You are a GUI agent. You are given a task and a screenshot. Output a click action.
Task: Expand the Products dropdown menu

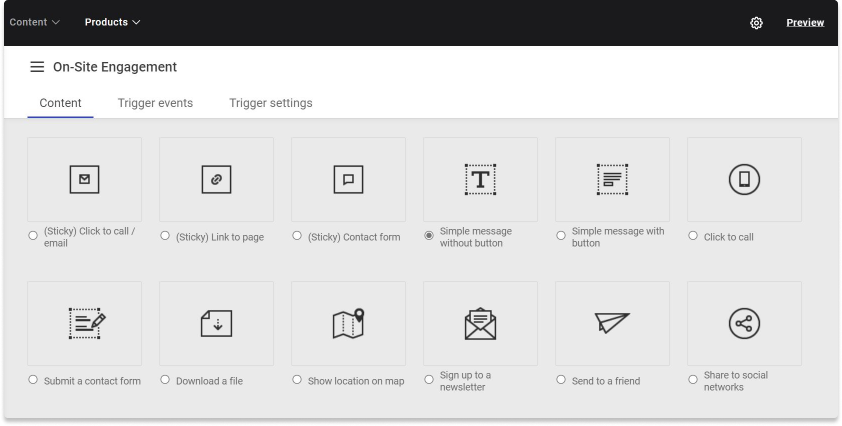pyautogui.click(x=112, y=22)
